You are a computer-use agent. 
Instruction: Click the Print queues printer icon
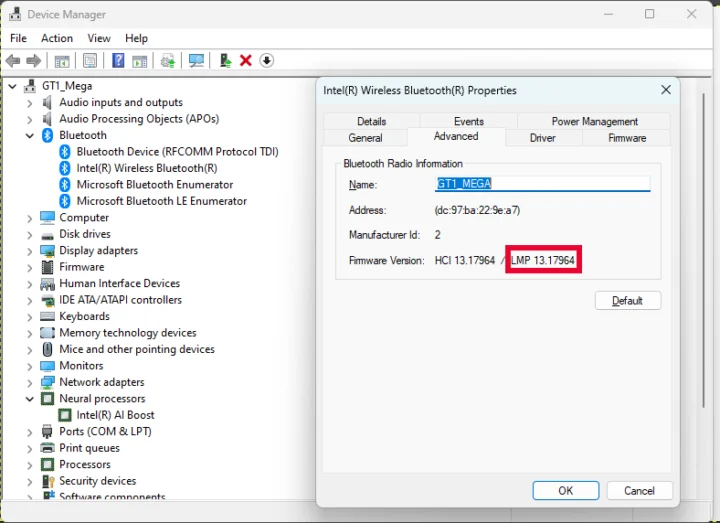coord(47,448)
